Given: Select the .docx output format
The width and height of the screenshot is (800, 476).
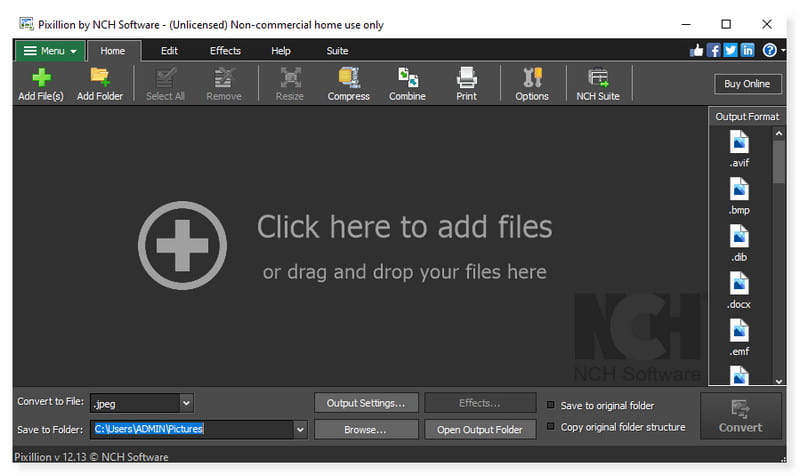Looking at the screenshot, I should coord(739,288).
